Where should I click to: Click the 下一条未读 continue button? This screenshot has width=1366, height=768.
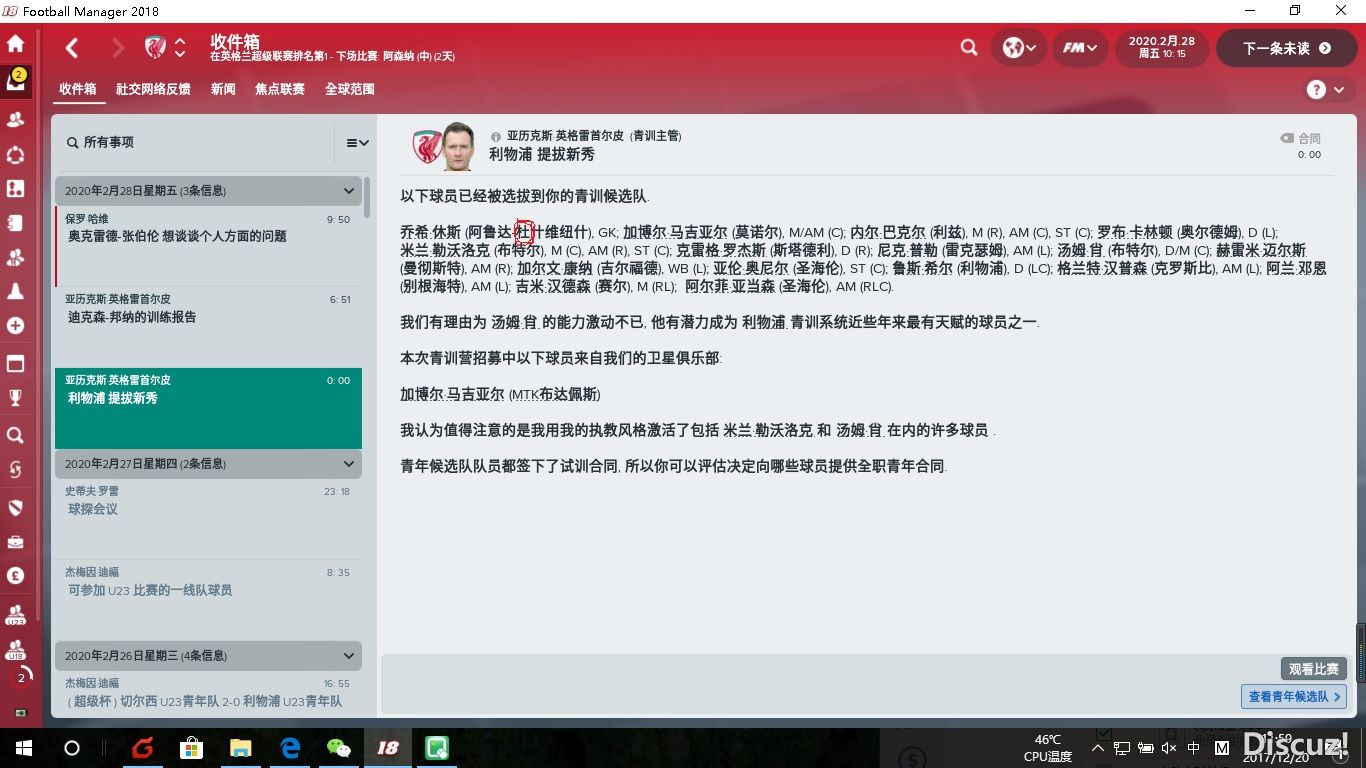1286,48
